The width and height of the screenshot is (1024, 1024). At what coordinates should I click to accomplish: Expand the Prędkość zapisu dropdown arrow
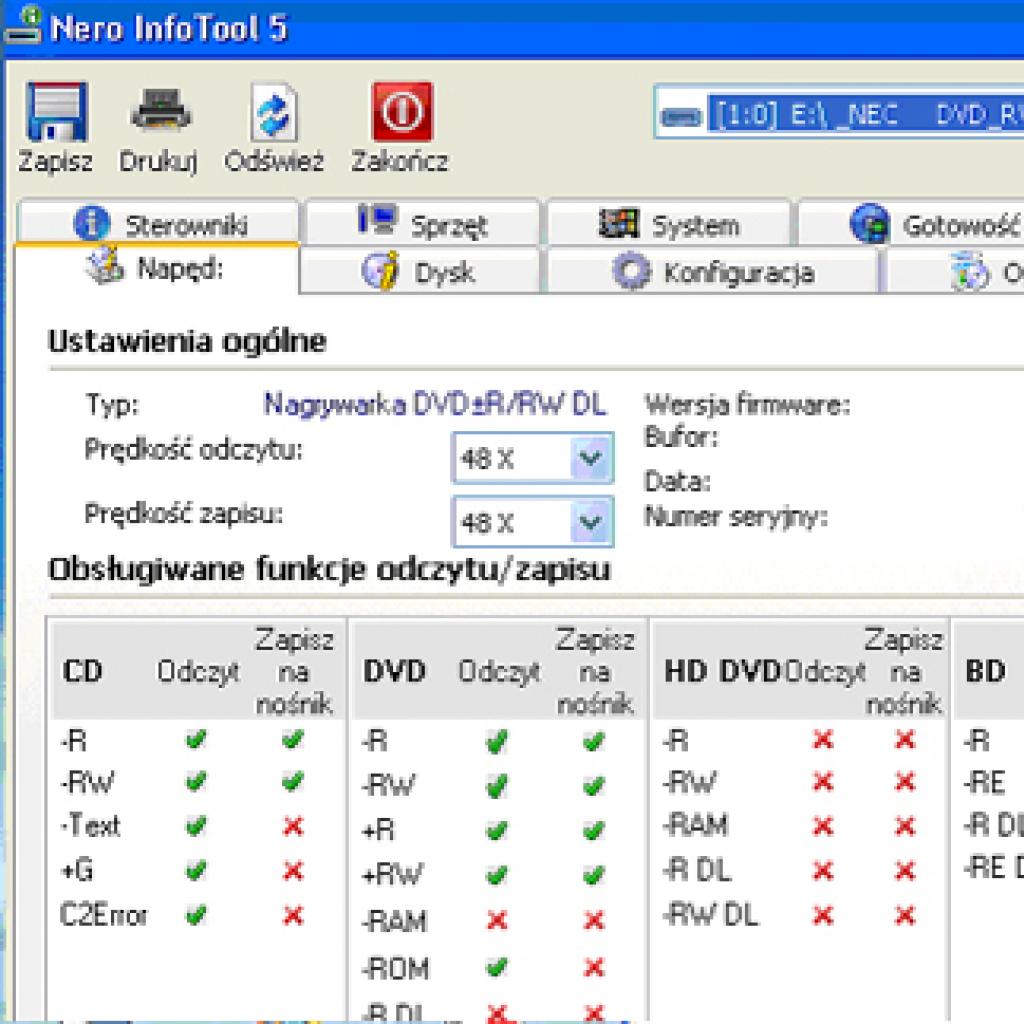591,522
